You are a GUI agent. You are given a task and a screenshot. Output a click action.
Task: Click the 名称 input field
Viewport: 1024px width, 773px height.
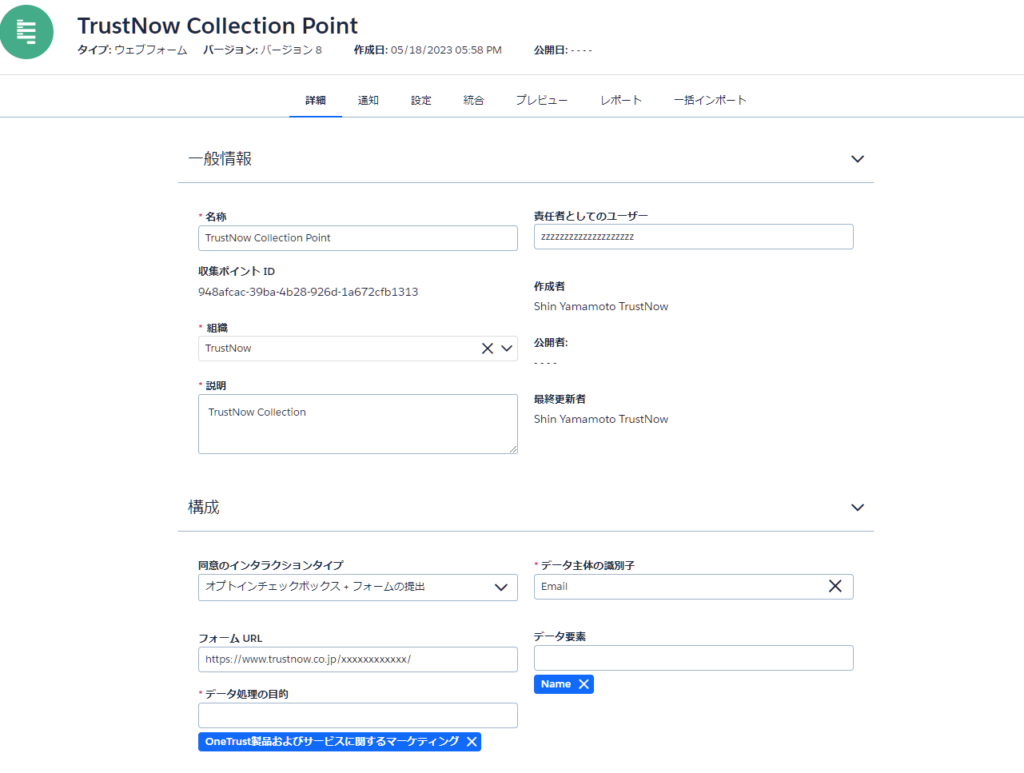point(358,238)
